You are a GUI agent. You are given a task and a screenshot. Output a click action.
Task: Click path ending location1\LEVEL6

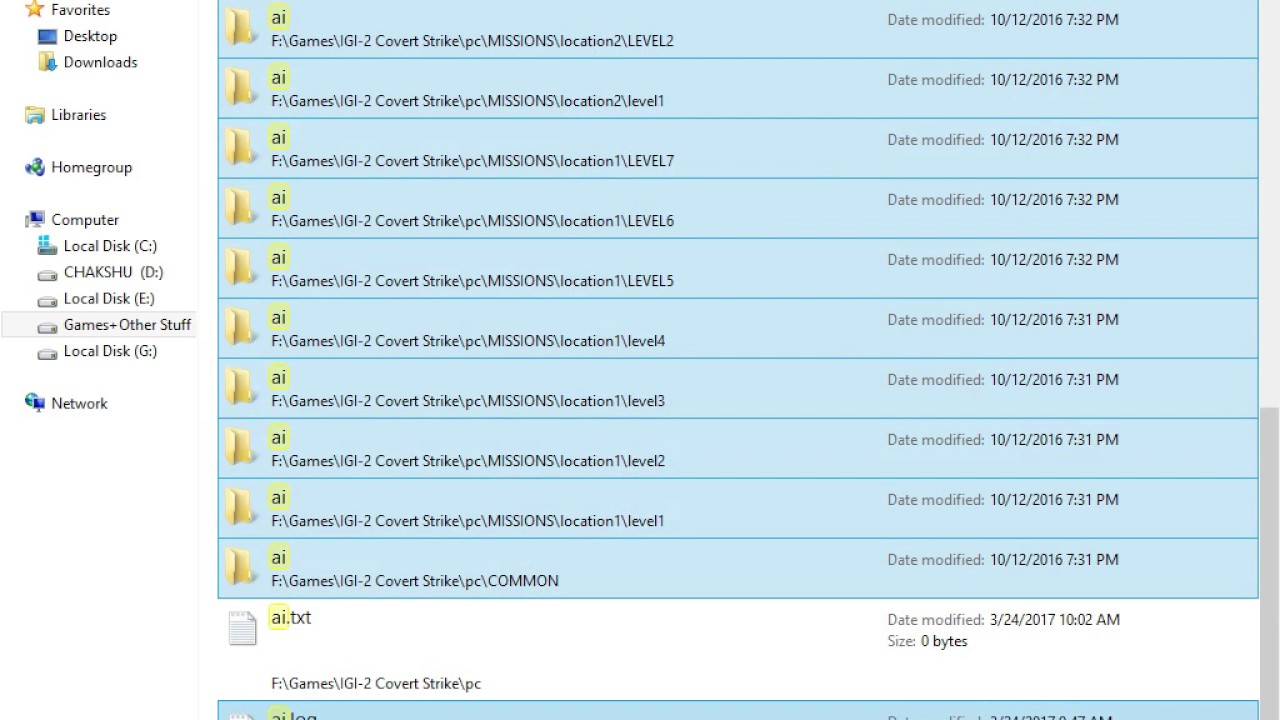[472, 221]
